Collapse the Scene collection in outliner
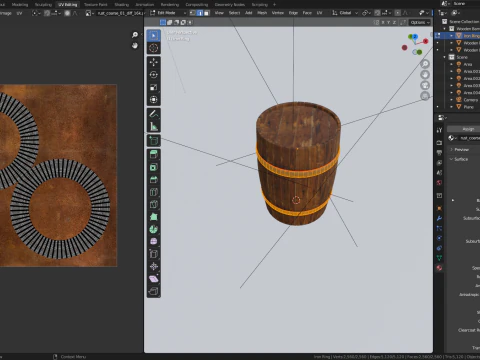The image size is (480, 360). [x=445, y=57]
